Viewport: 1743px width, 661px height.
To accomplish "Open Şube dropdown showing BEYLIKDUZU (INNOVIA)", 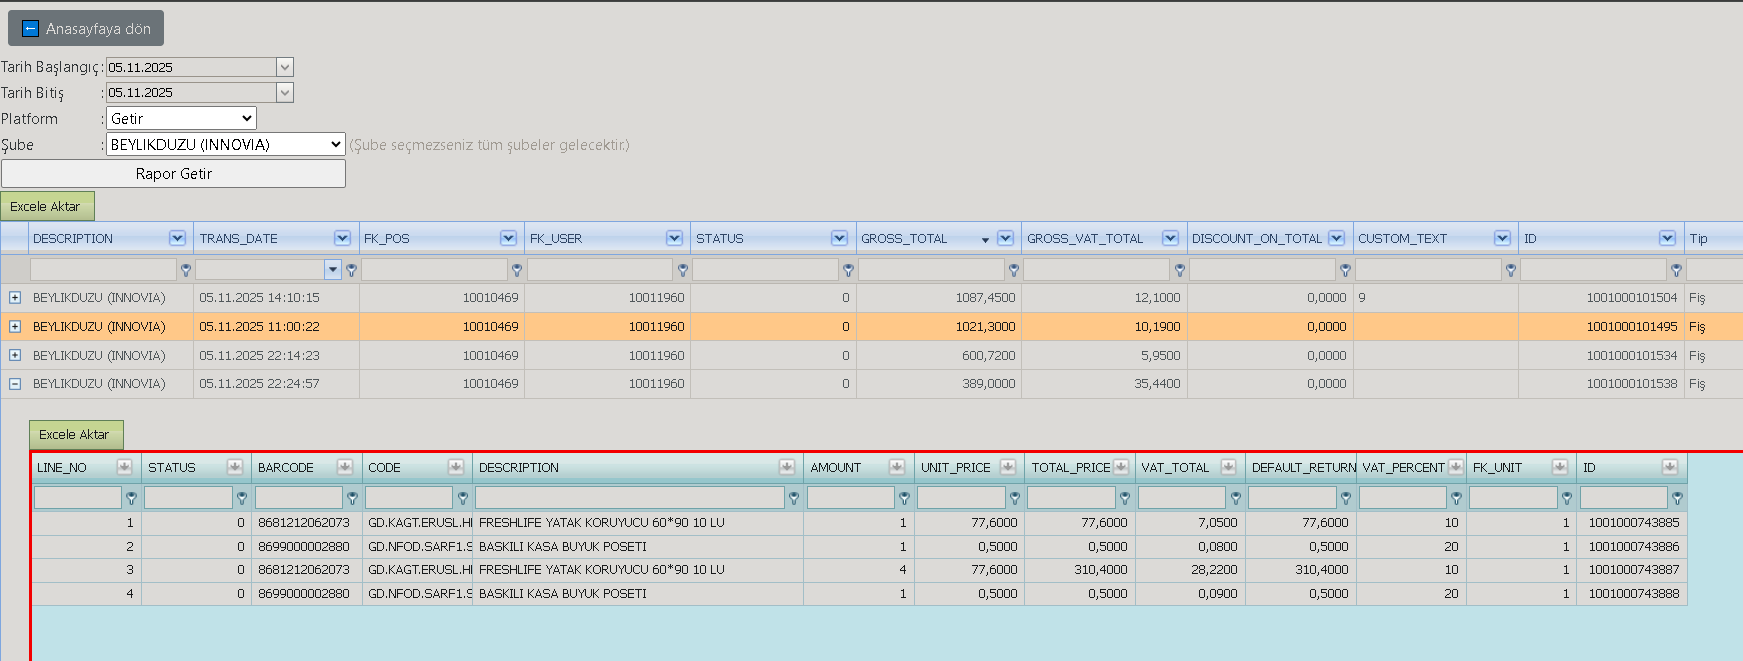I will point(226,144).
